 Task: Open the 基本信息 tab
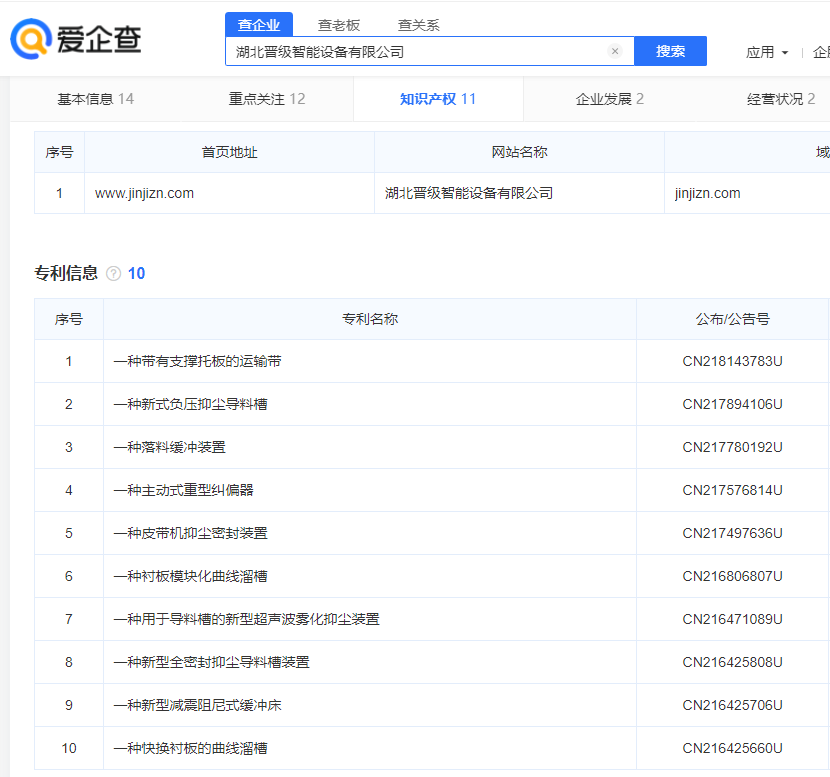95,99
